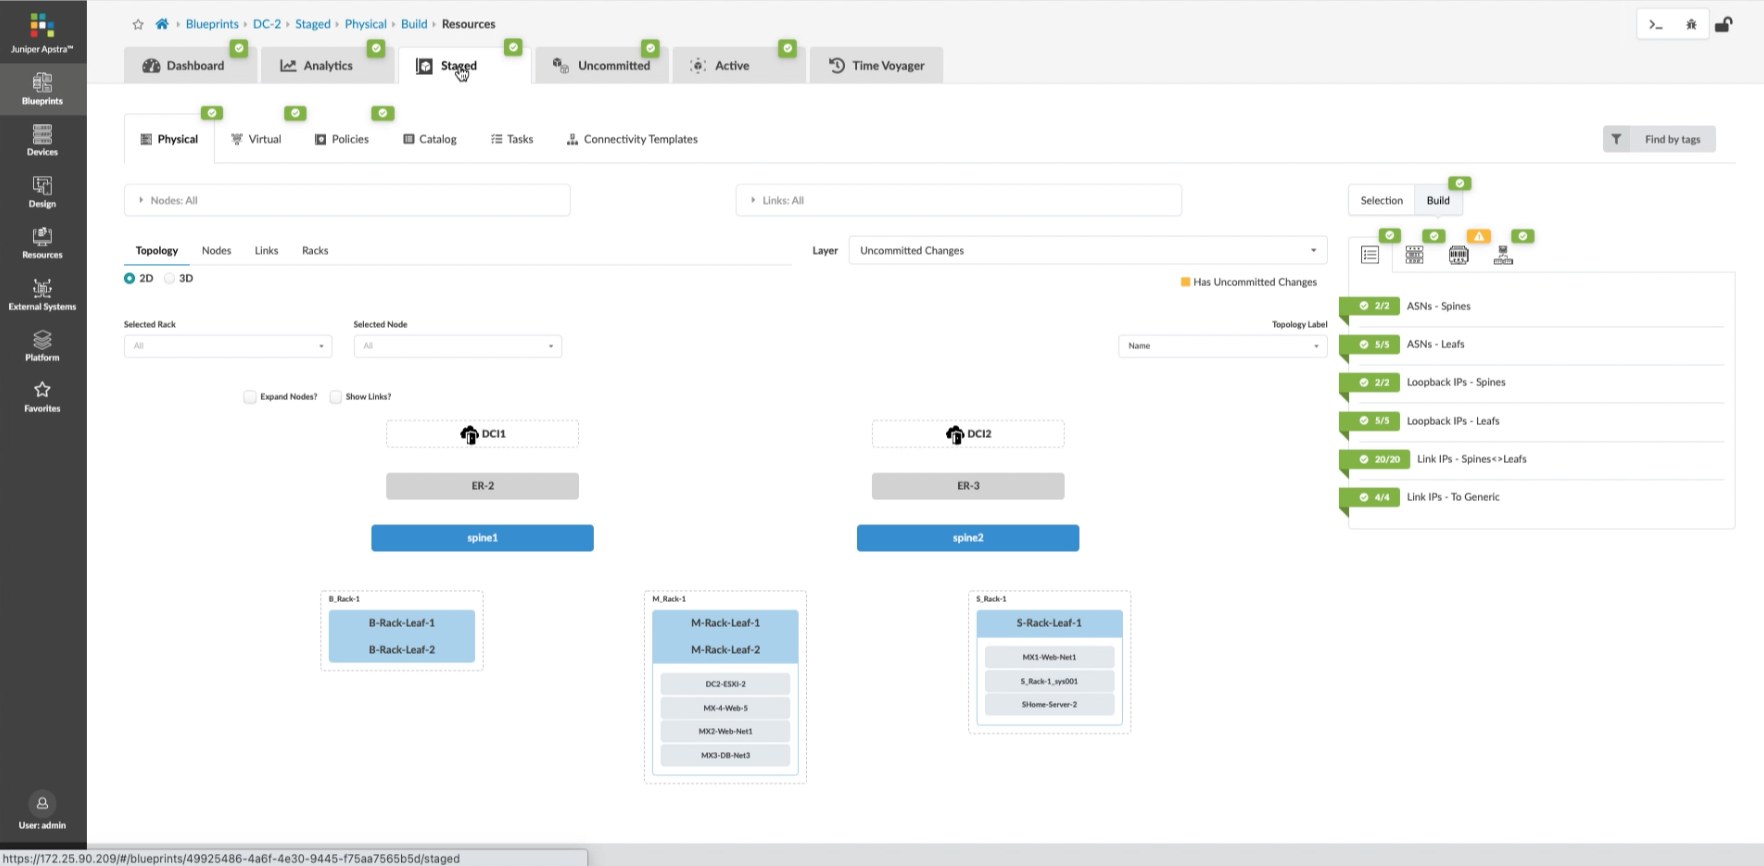This screenshot has height=866, width=1764.
Task: Open the warning-flagged devices icon in Build
Action: point(1458,255)
